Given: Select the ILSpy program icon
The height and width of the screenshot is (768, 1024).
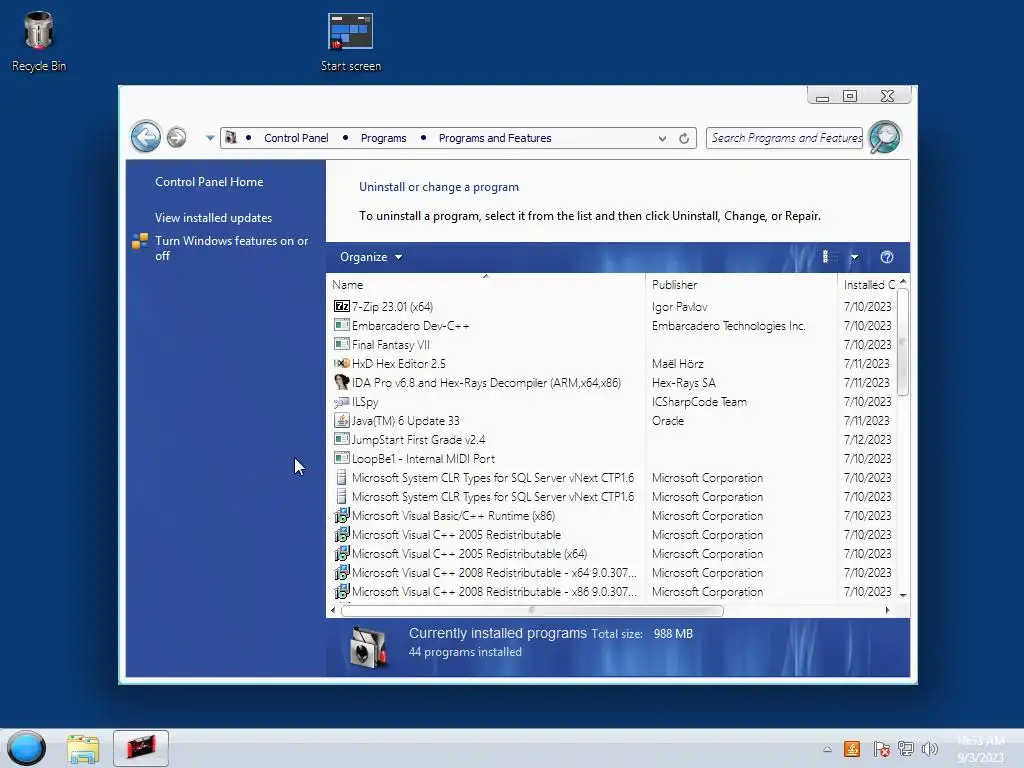Looking at the screenshot, I should (342, 402).
